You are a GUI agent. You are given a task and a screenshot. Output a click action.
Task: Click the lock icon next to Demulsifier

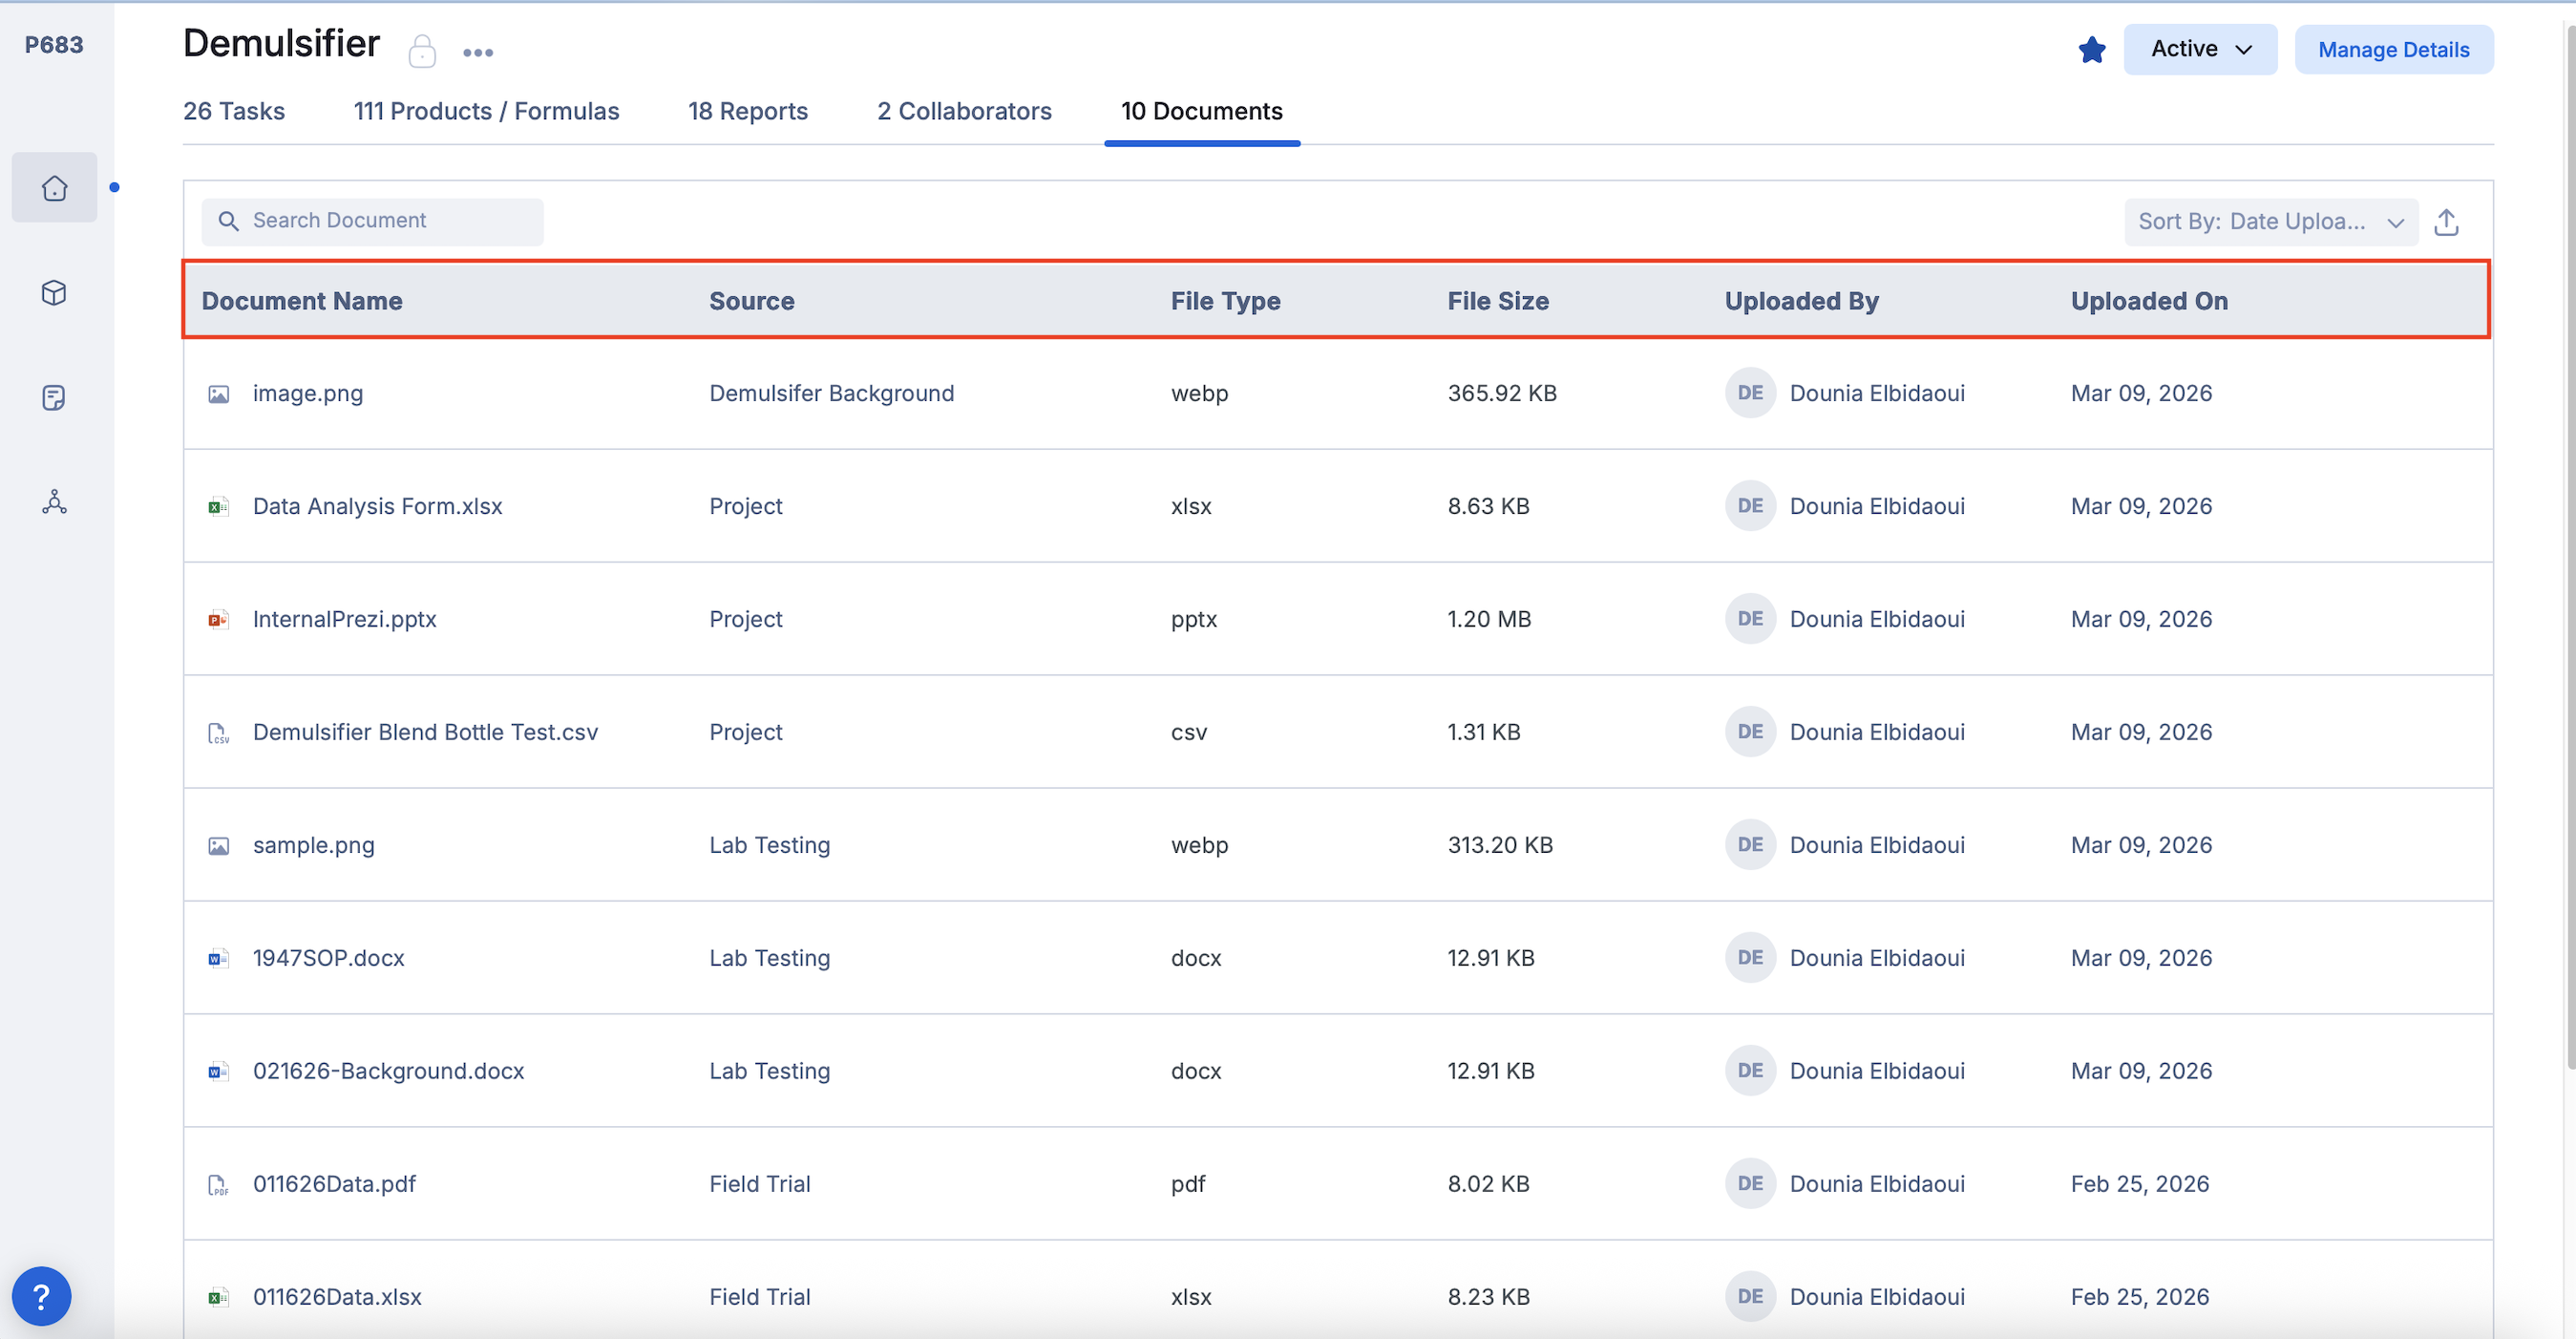[422, 51]
